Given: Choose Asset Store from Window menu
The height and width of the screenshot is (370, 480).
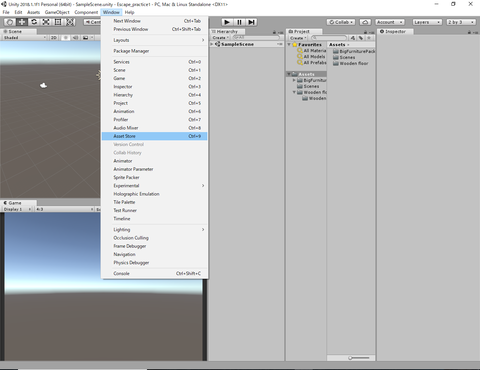Looking at the screenshot, I should pos(154,136).
